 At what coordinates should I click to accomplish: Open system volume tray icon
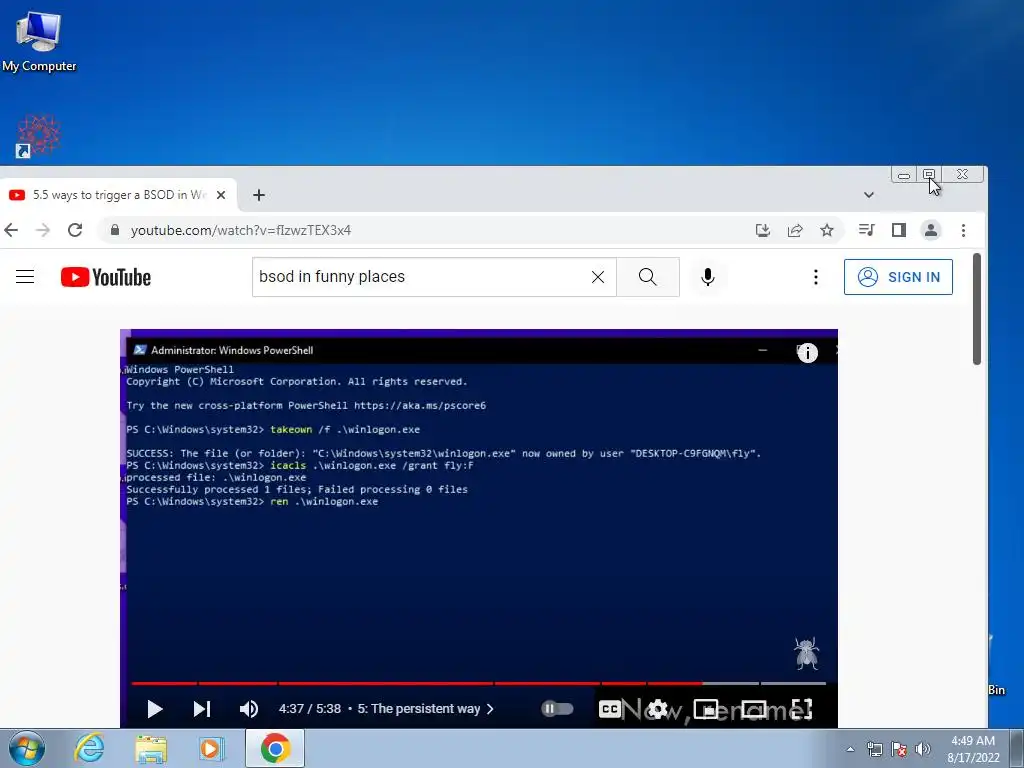click(x=923, y=749)
